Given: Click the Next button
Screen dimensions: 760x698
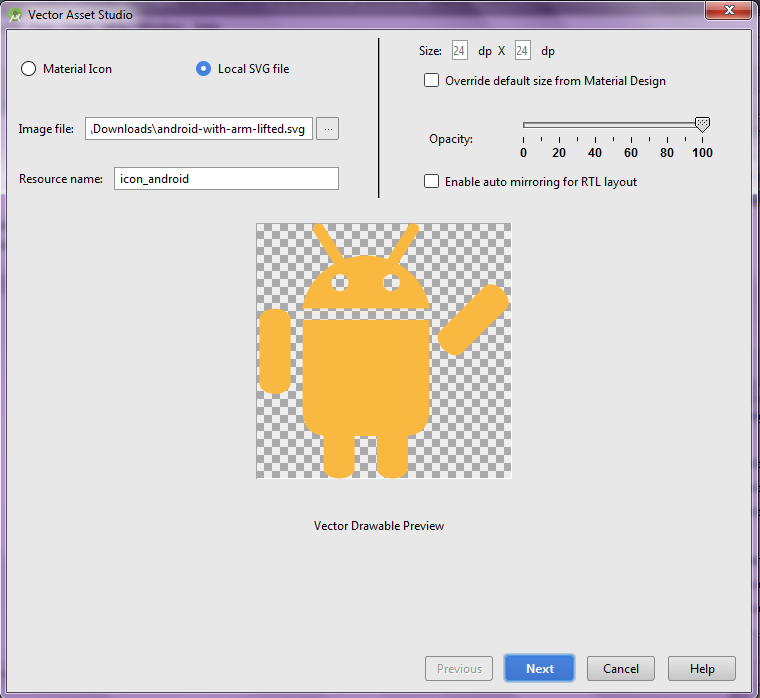Looking at the screenshot, I should tap(539, 668).
